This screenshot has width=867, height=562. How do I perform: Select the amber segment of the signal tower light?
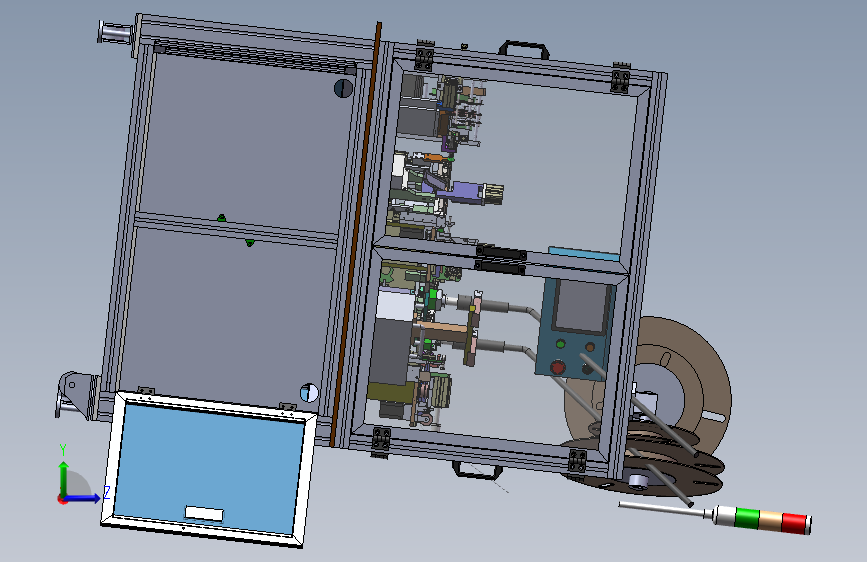[771, 521]
